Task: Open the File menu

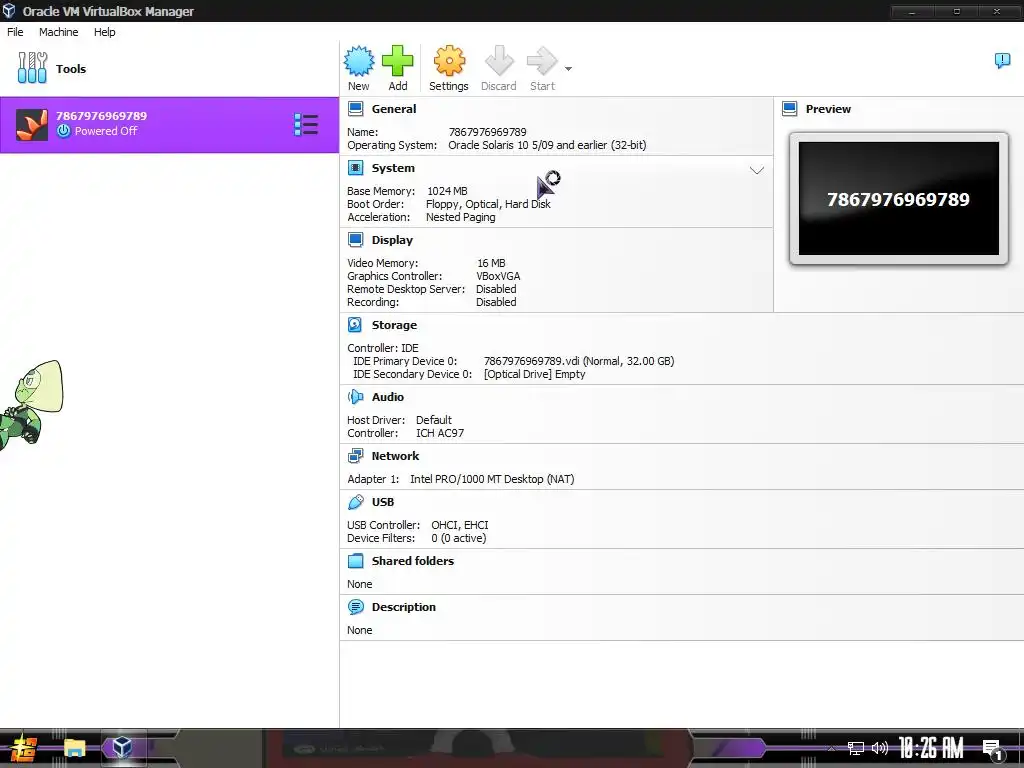Action: click(x=15, y=32)
